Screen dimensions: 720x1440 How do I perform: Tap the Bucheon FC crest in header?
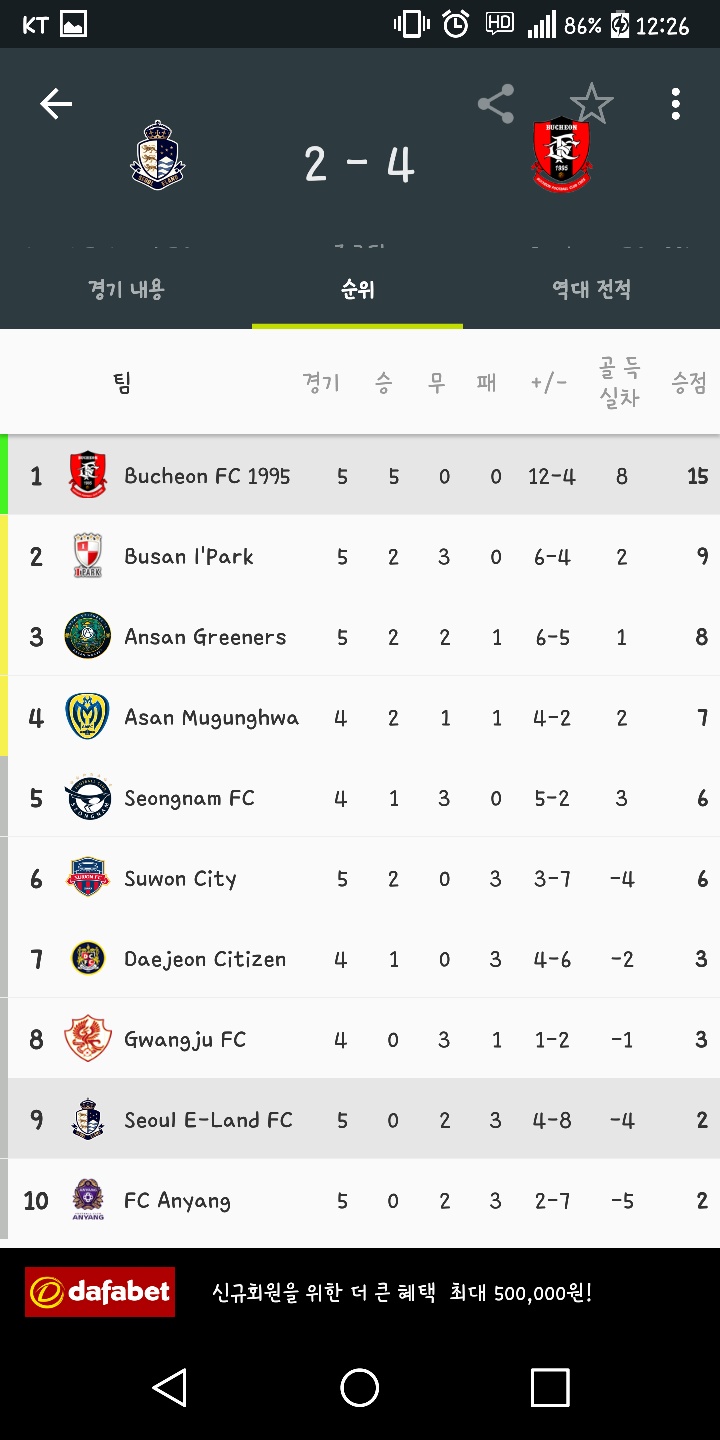coord(561,155)
